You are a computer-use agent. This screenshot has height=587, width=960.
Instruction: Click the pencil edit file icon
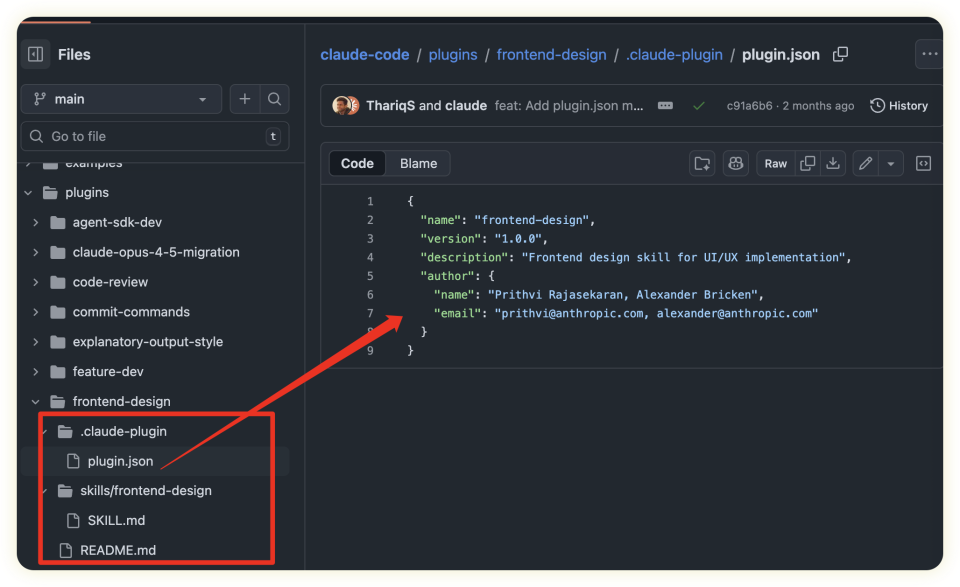866,163
